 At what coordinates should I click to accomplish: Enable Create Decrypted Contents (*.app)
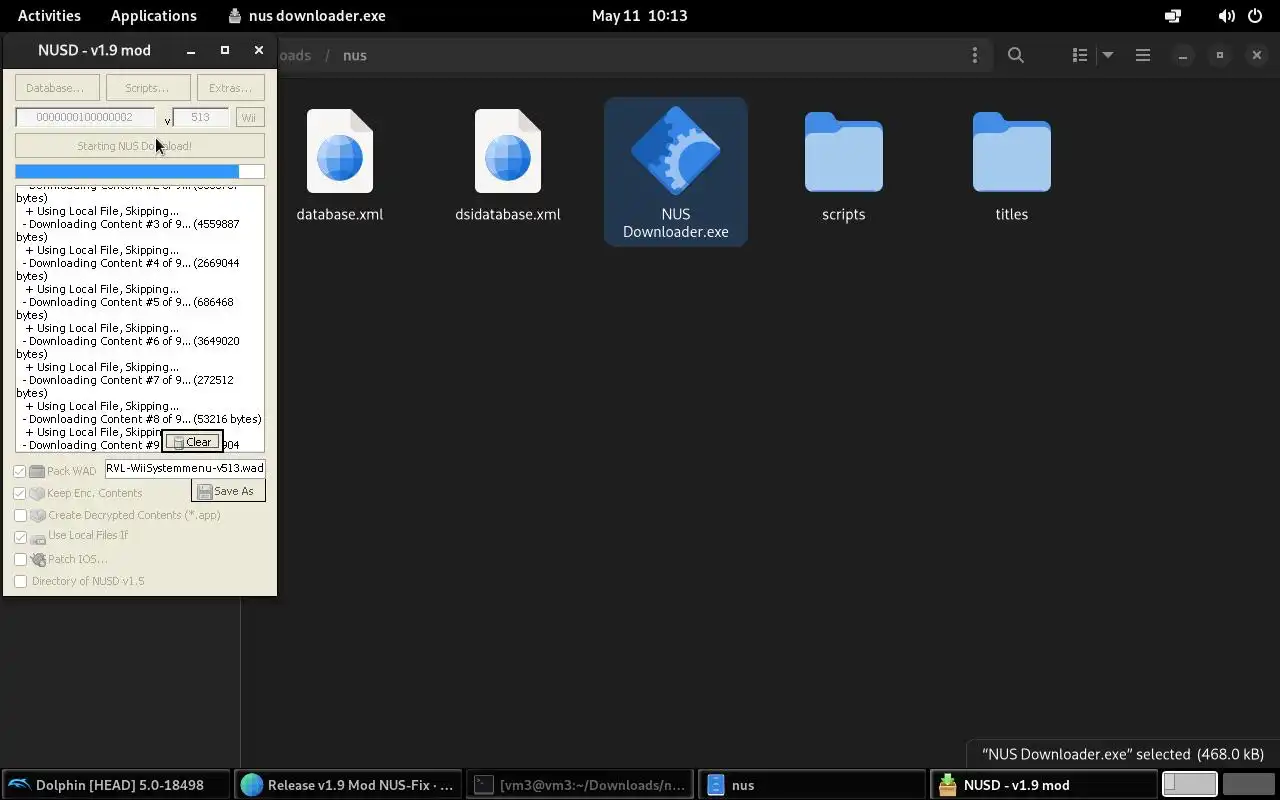(20, 515)
